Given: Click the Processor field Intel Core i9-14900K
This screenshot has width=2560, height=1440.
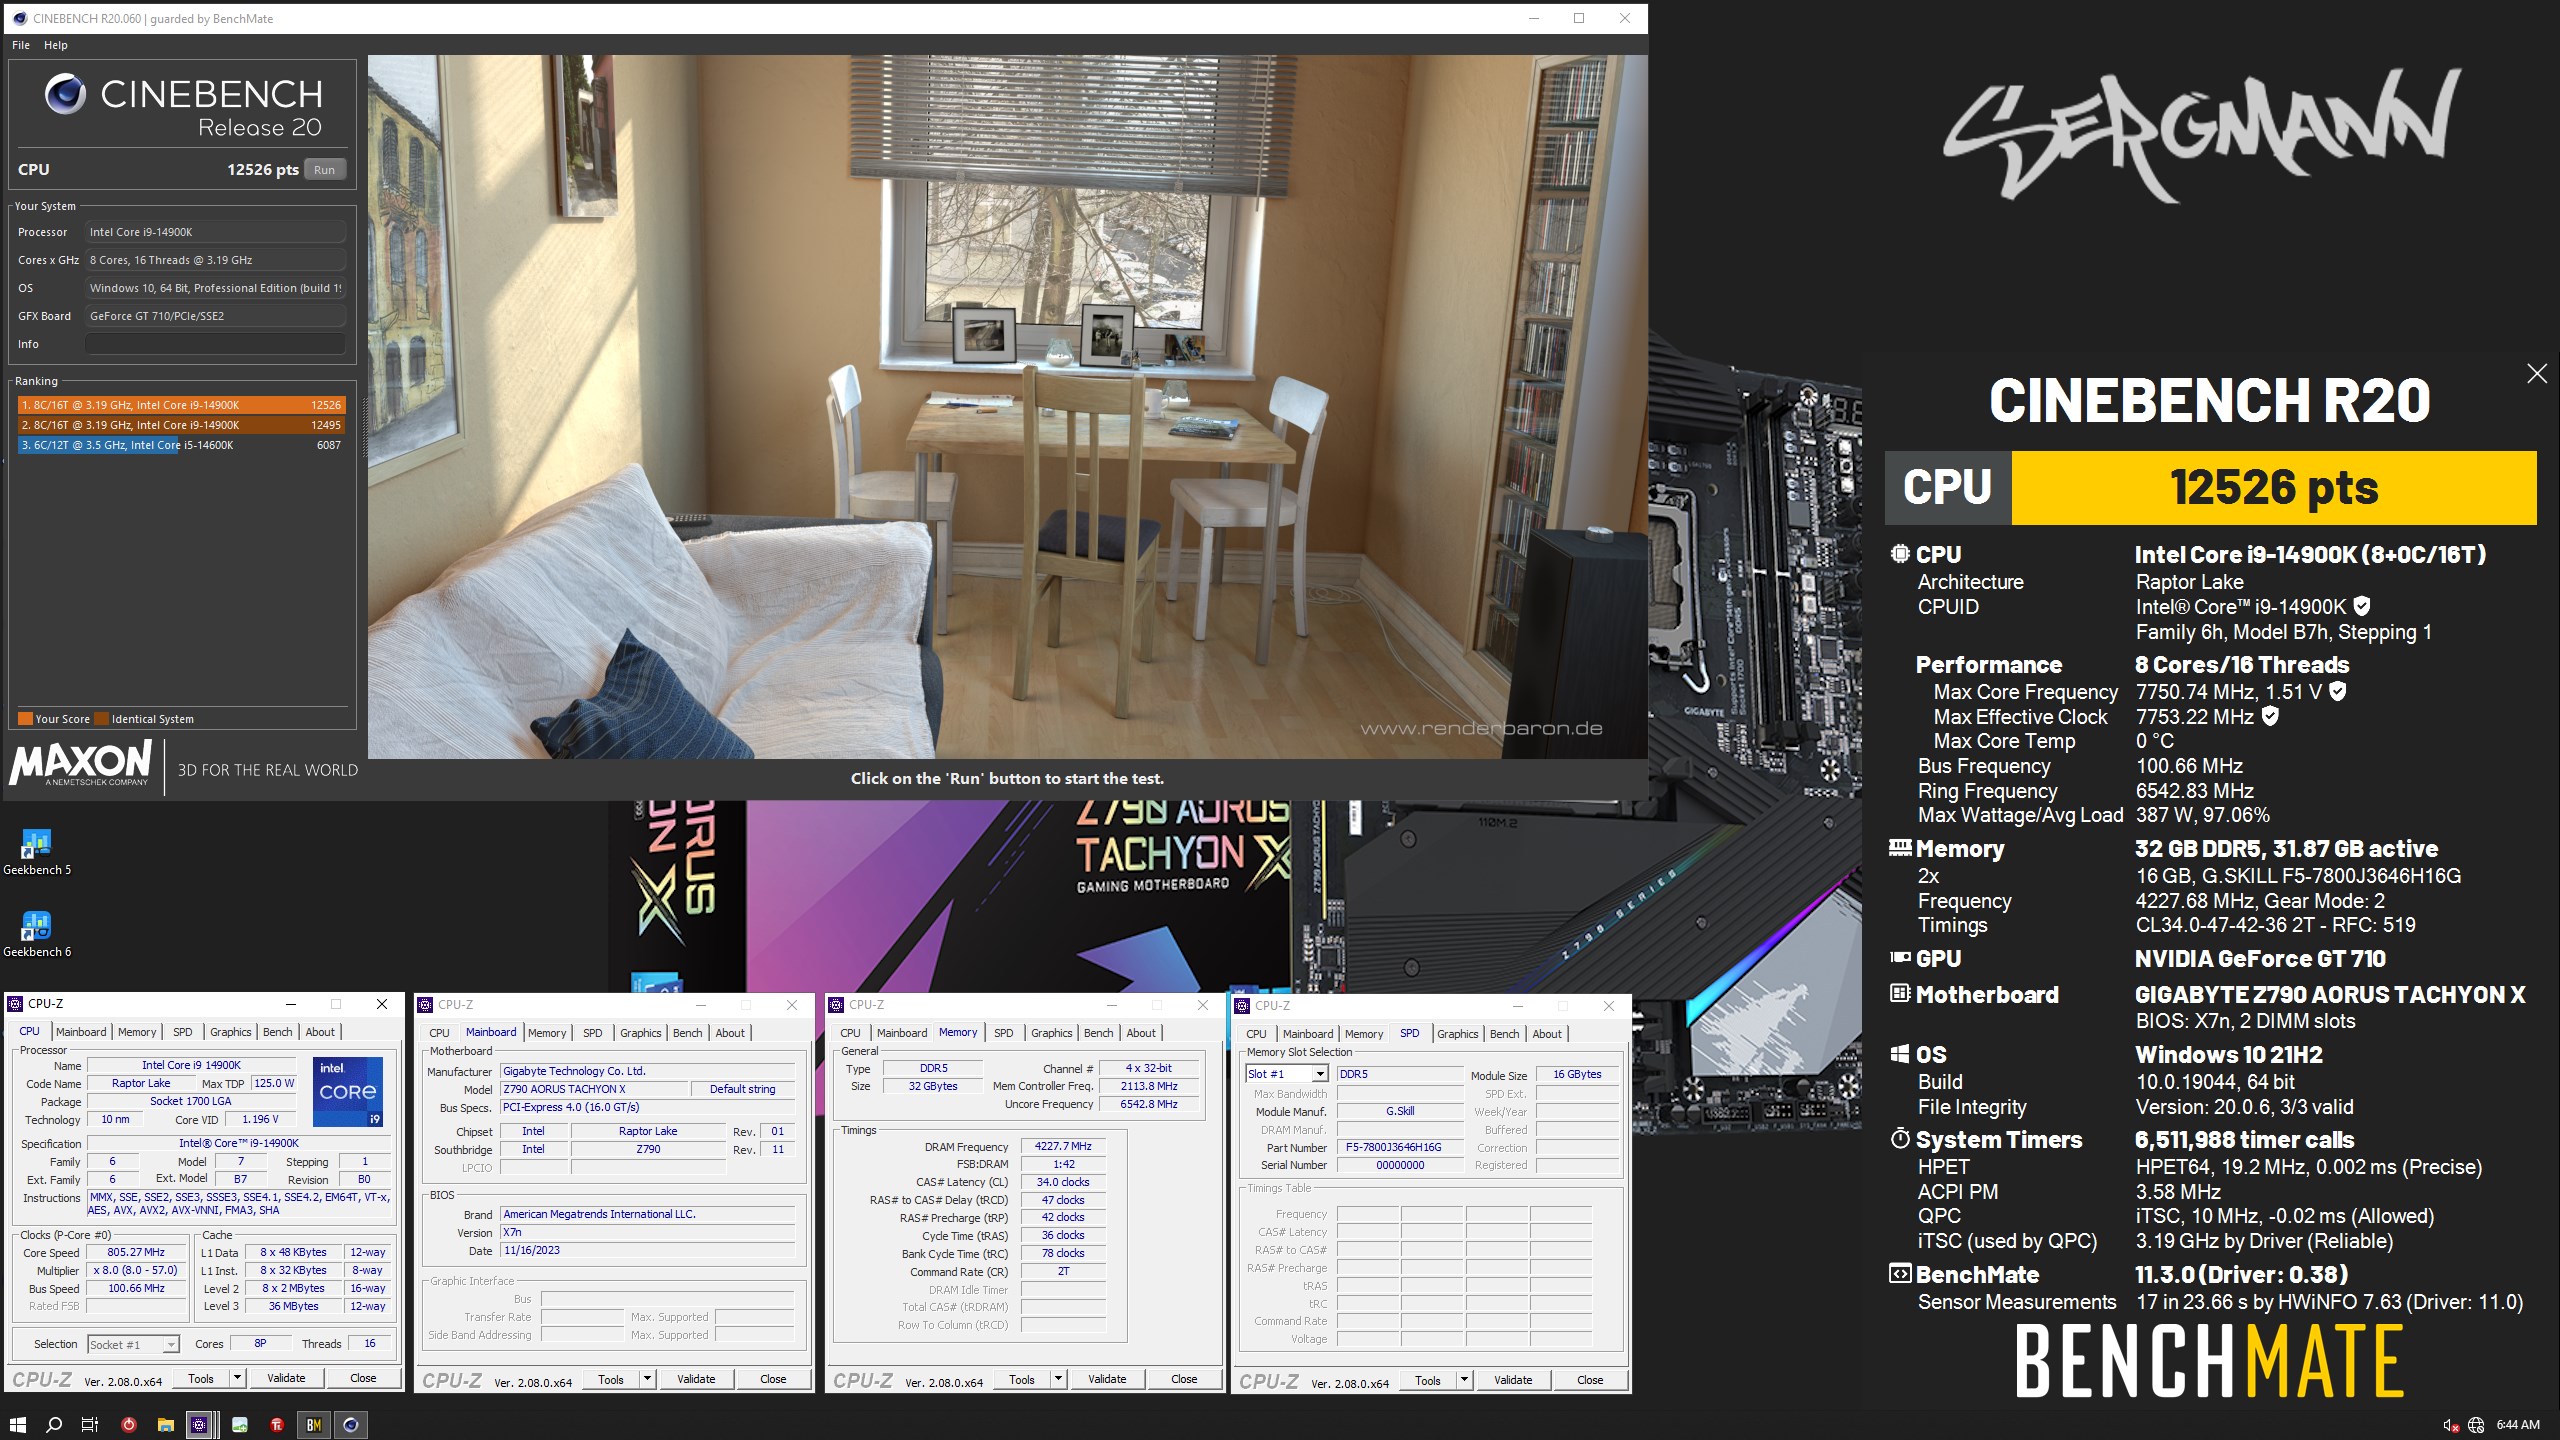Looking at the screenshot, I should pyautogui.click(x=215, y=232).
